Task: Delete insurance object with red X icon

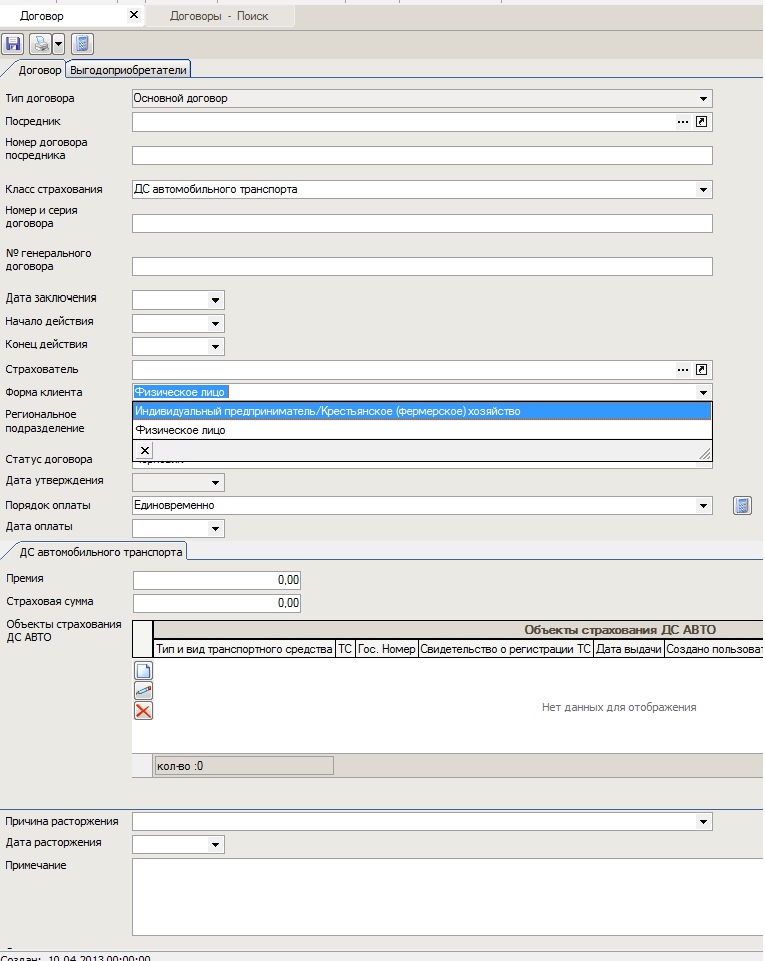Action: [x=143, y=710]
